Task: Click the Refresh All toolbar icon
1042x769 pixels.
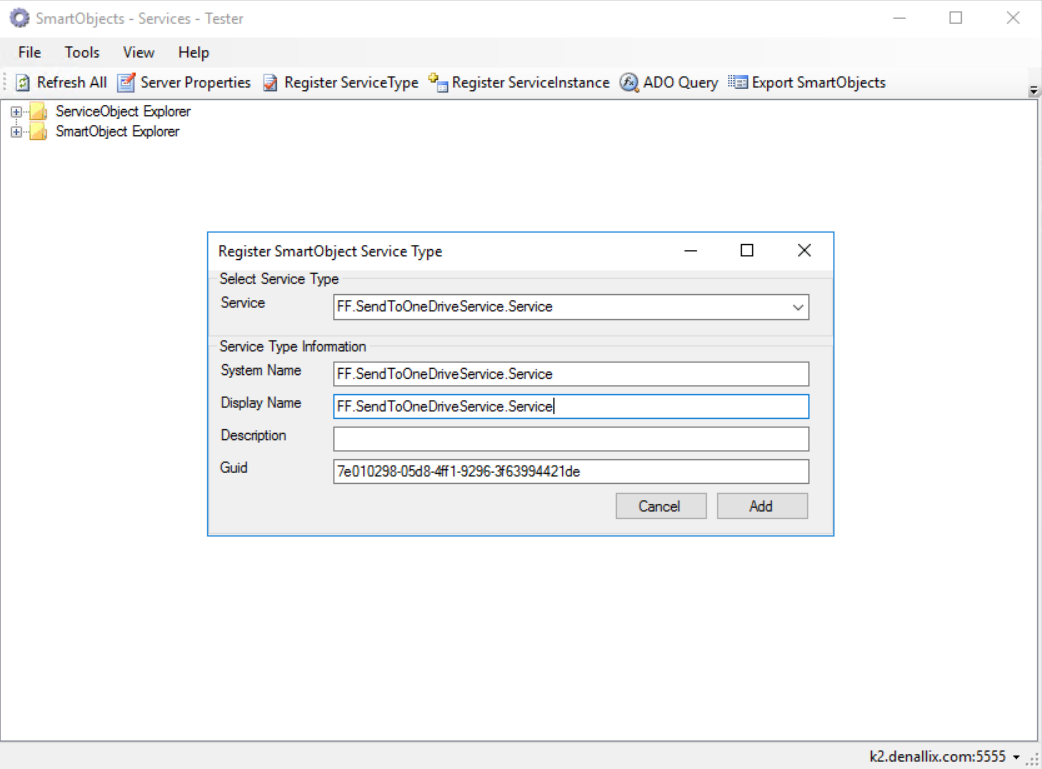Action: (x=23, y=83)
